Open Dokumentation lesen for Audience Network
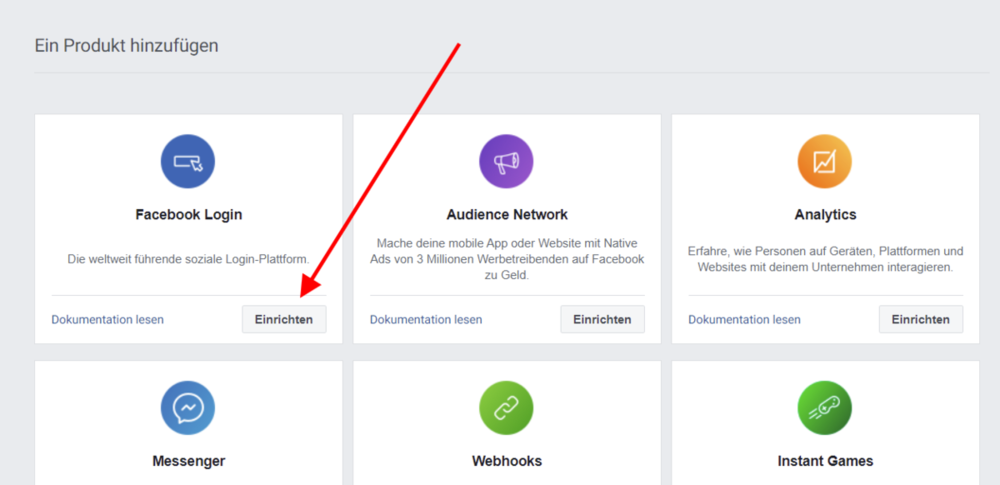Screen dimensions: 1000x485 (x=426, y=319)
